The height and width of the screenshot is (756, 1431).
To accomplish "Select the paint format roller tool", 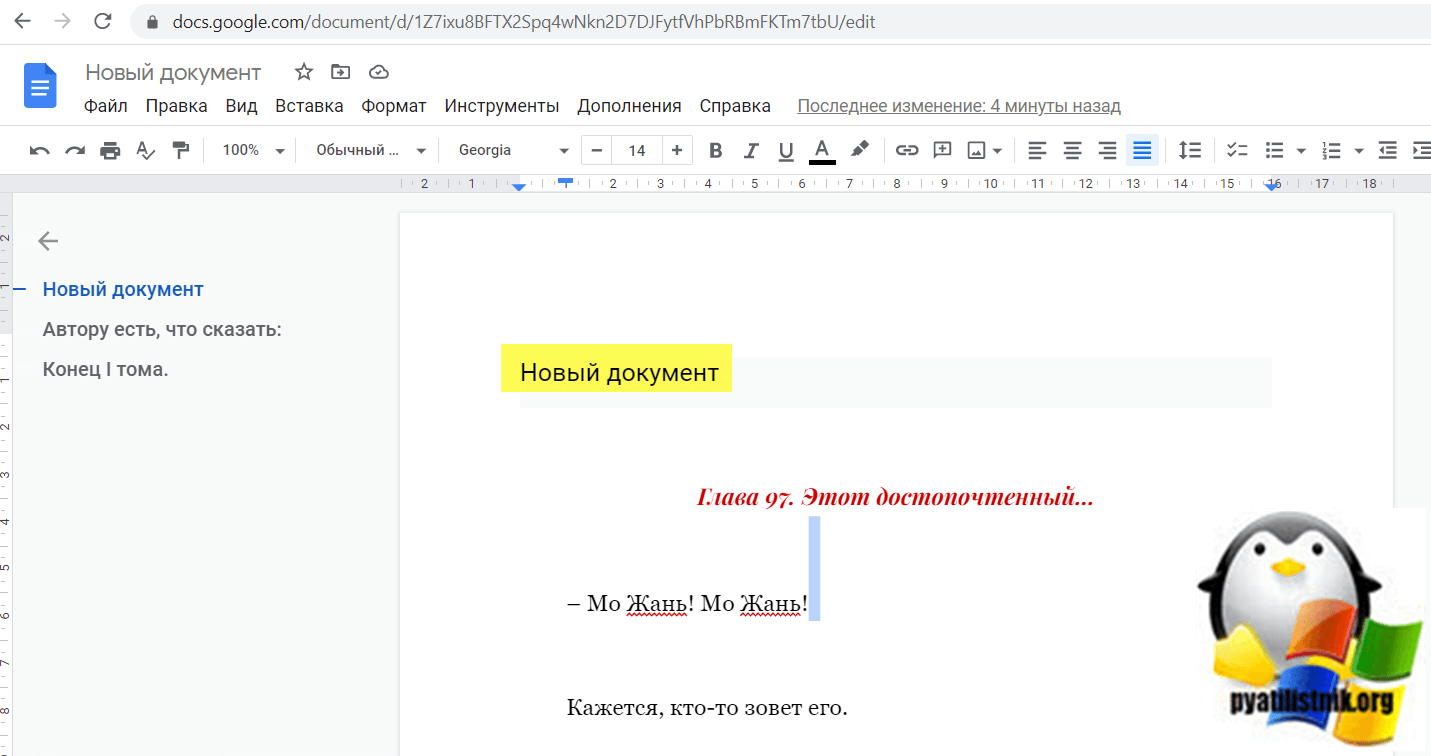I will (181, 151).
